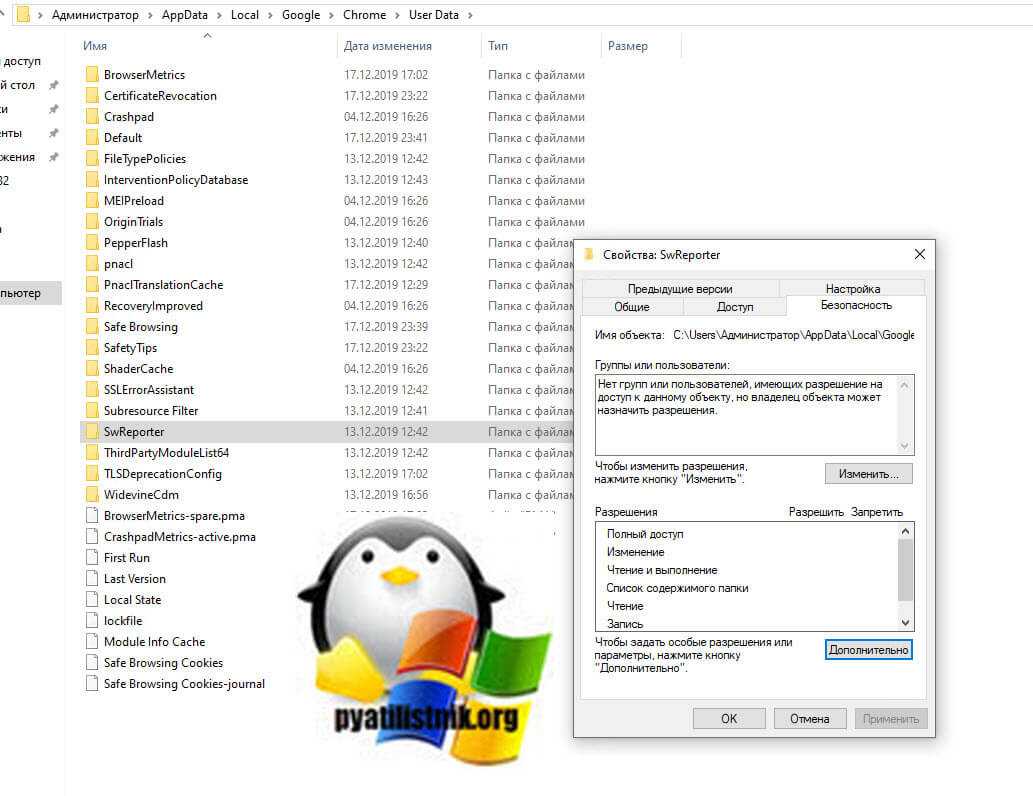Click the First Run file icon

92,558
